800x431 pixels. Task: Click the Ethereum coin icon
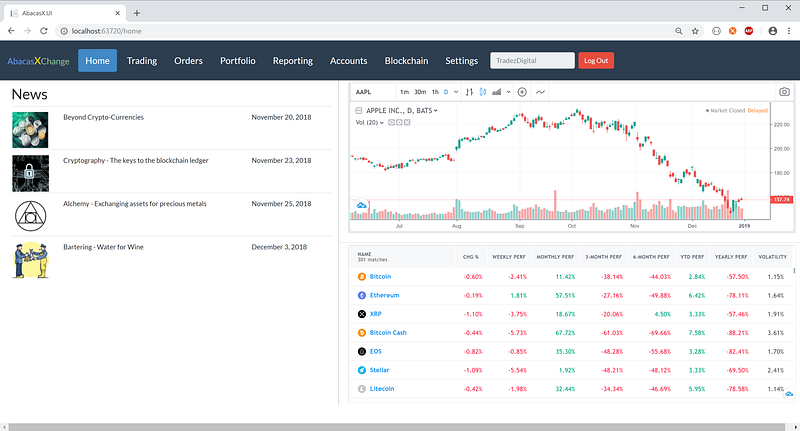(x=362, y=295)
